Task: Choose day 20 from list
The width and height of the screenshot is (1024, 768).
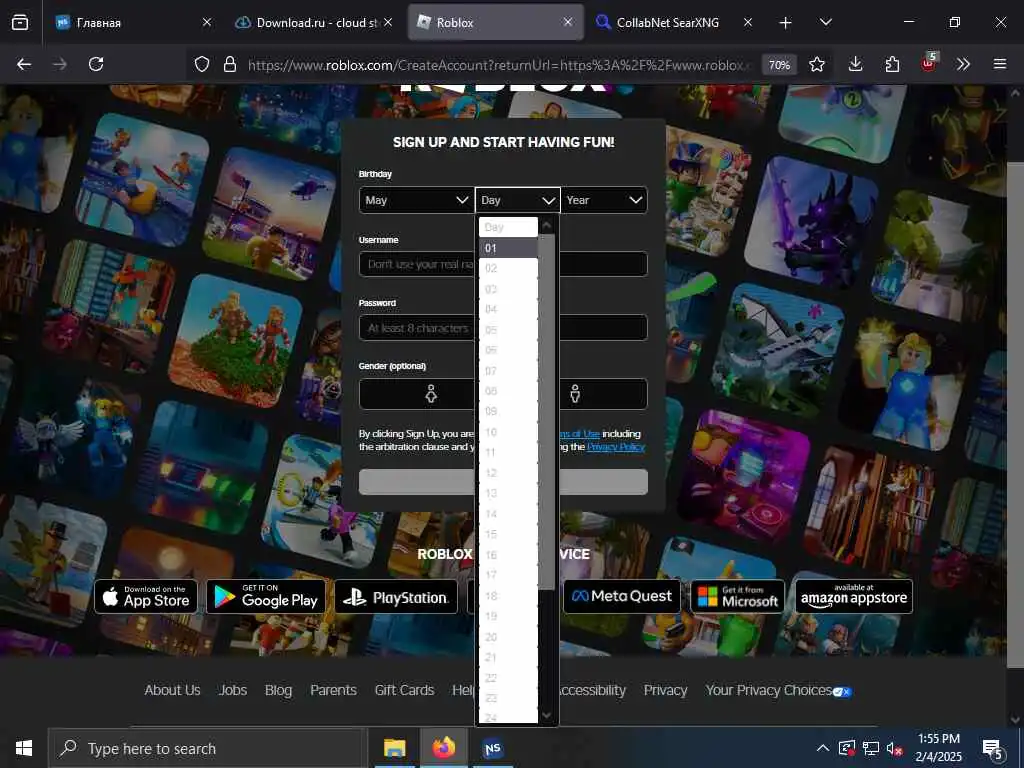Action: coord(508,637)
